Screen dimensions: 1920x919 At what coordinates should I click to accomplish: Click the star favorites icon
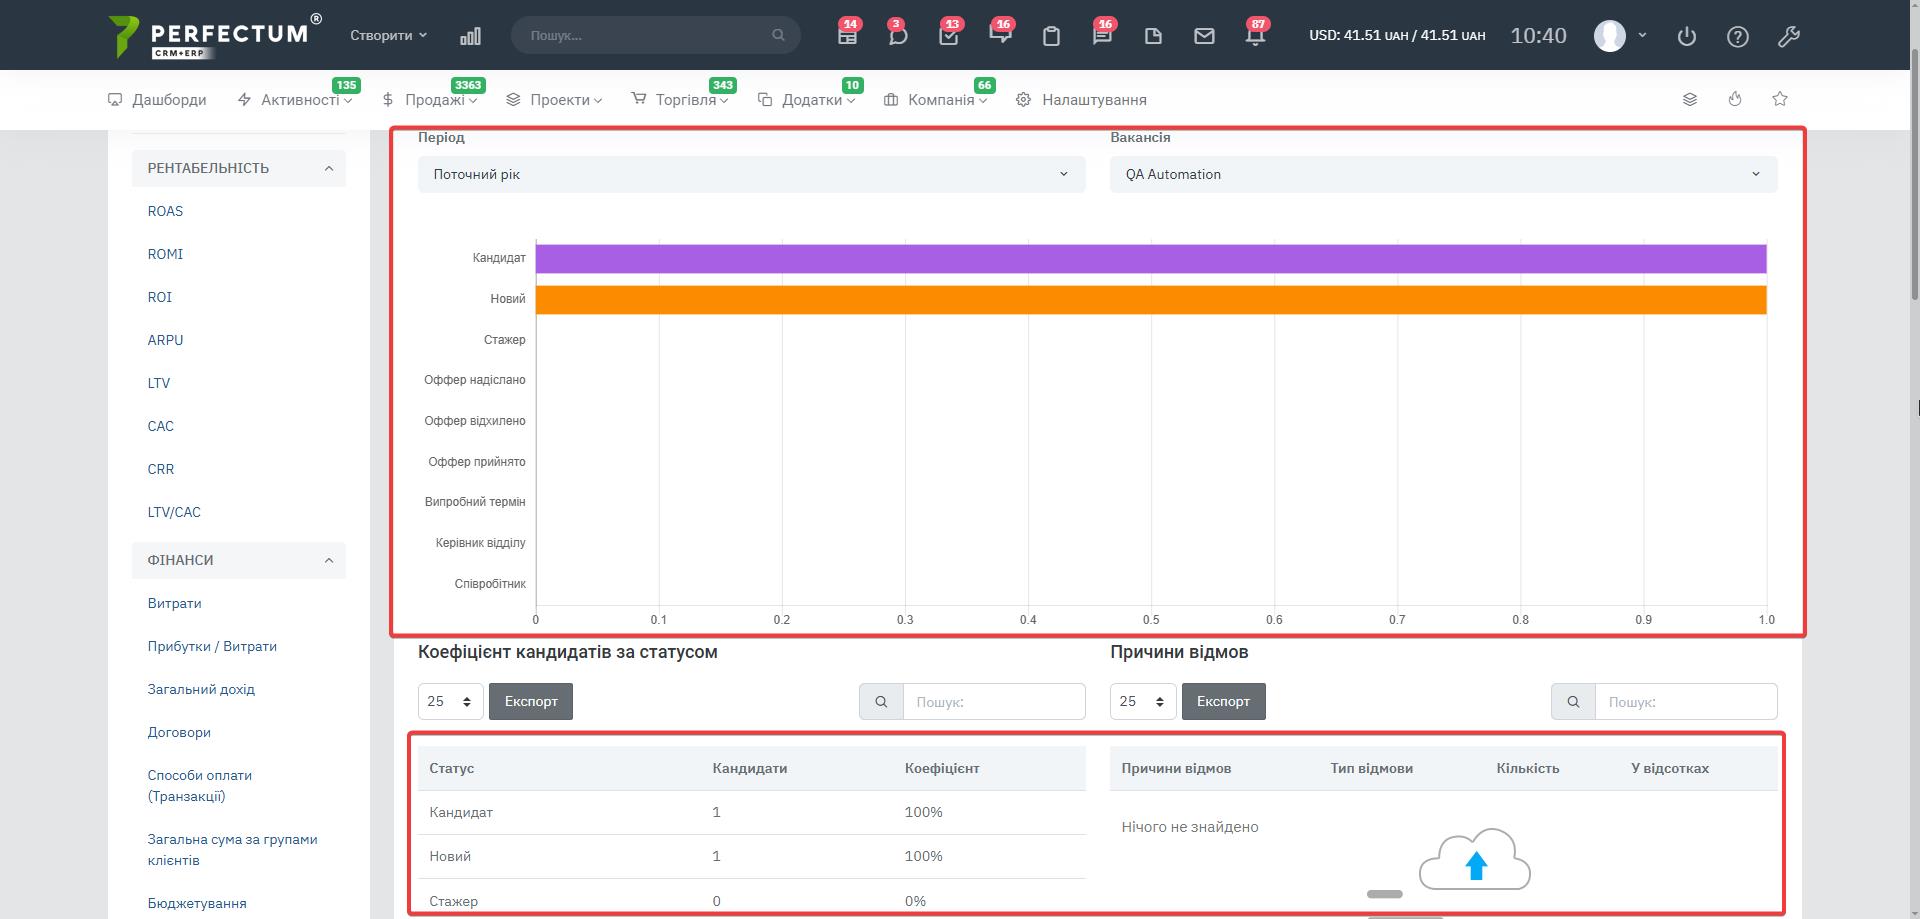pos(1779,99)
